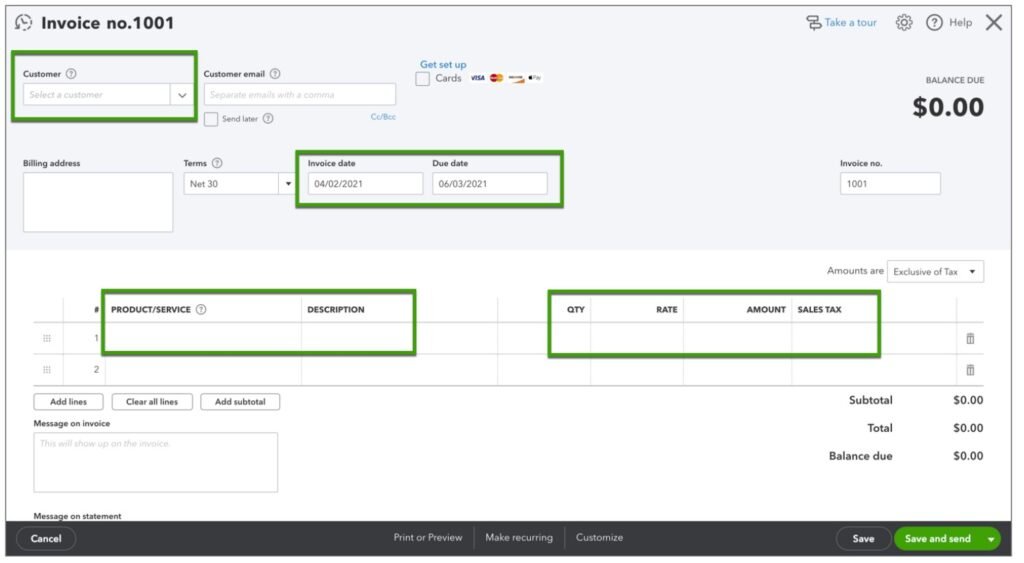Click the Add lines button
The image size is (1024, 563).
69,402
